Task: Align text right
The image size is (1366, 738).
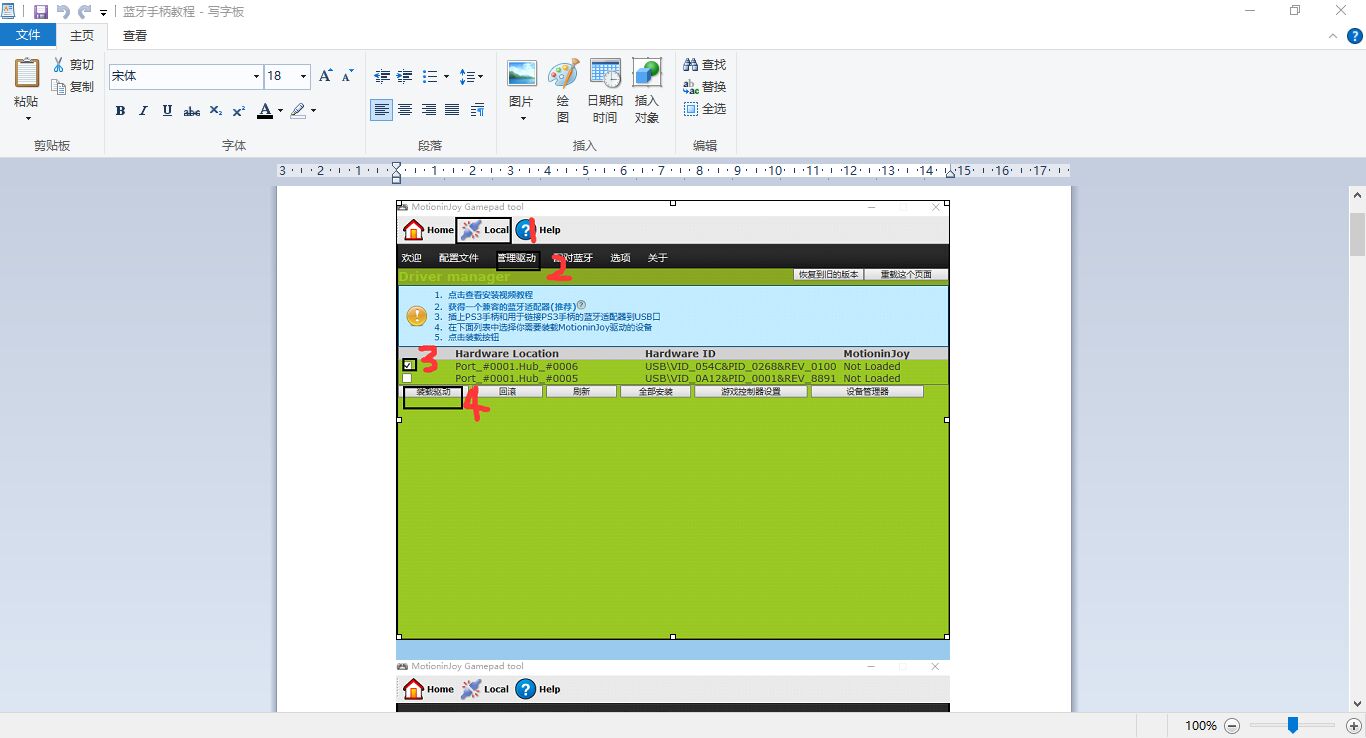Action: click(x=428, y=110)
